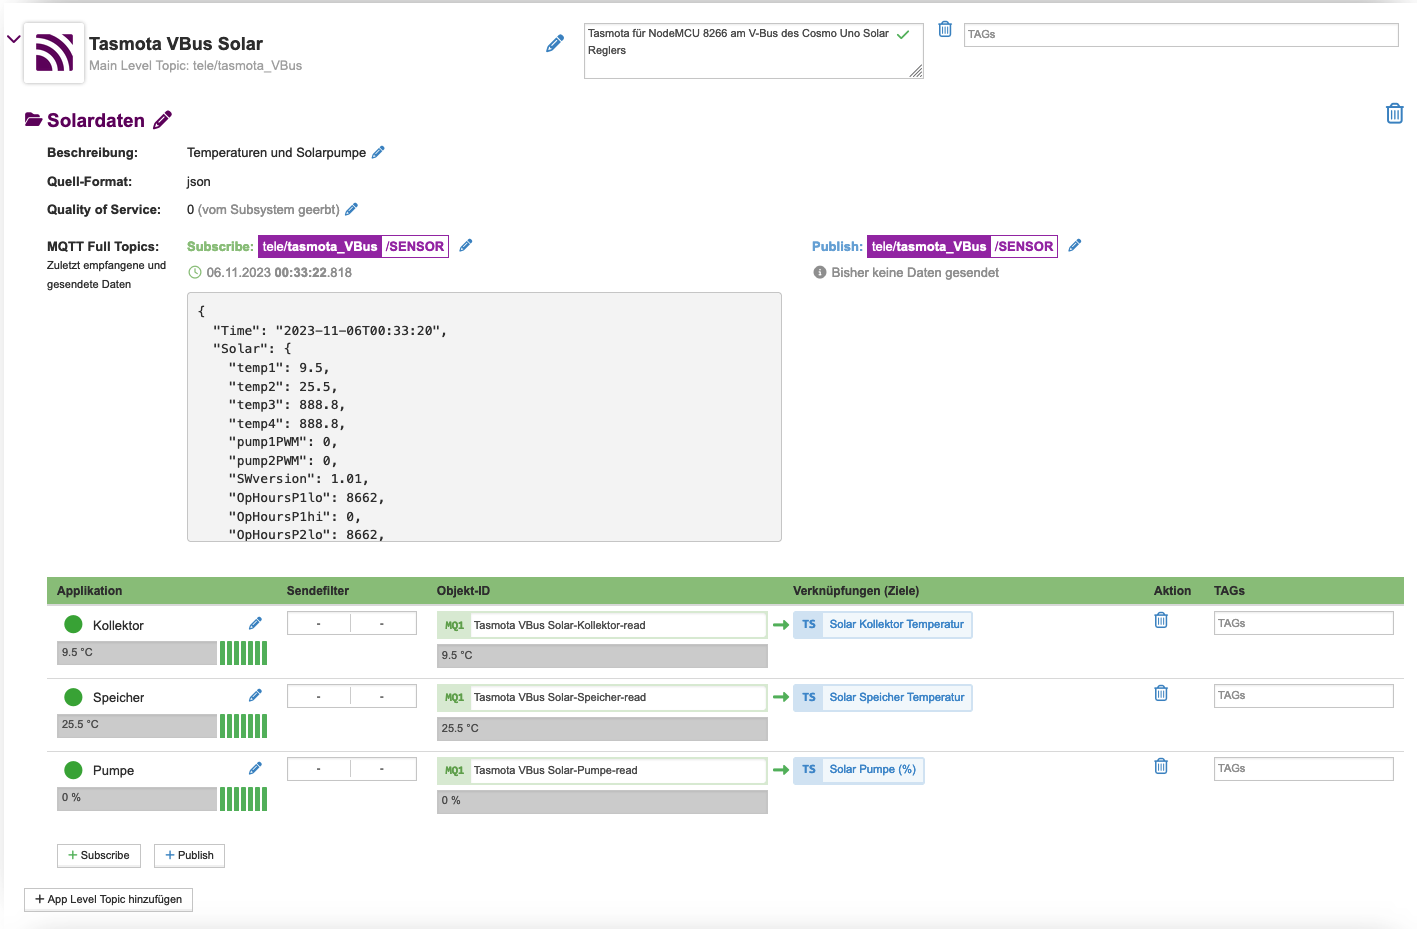The width and height of the screenshot is (1417, 929).
Task: Click the Subscribe topic tele/tasmota_VBus/SENSOR
Action: pos(353,246)
